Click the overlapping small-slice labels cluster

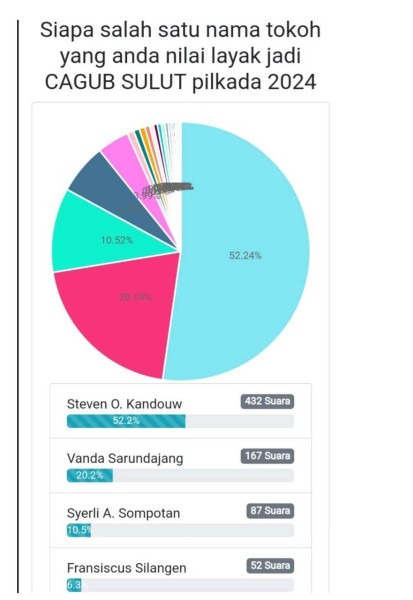[x=167, y=189]
